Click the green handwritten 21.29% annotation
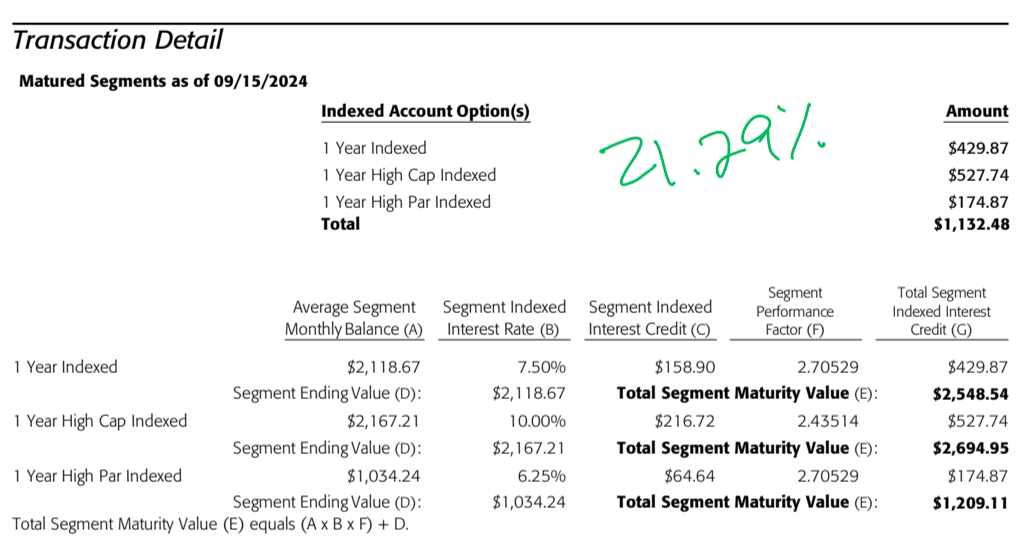This screenshot has height=547, width=1035. pos(712,148)
